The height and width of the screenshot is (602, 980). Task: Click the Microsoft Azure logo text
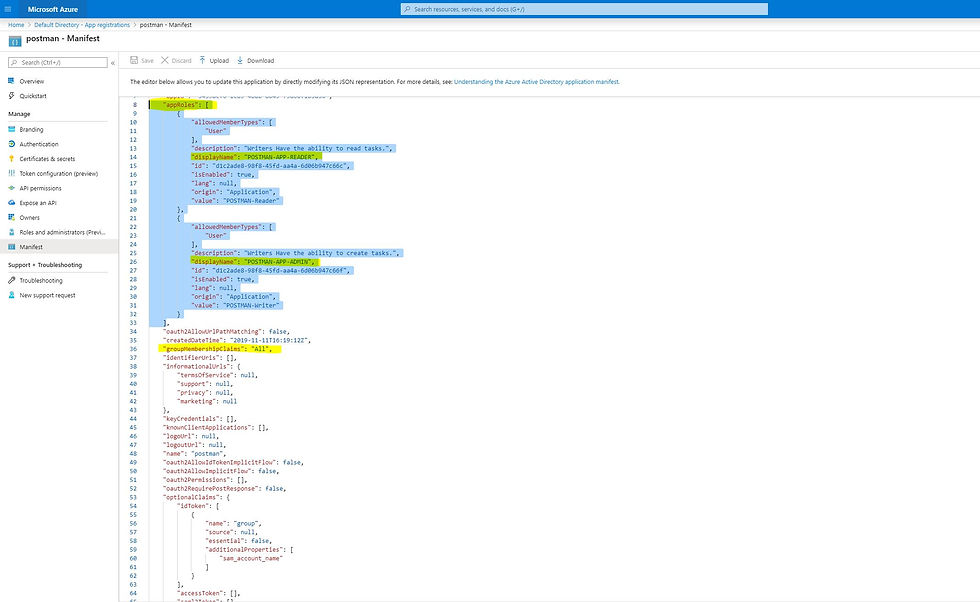click(x=52, y=9)
